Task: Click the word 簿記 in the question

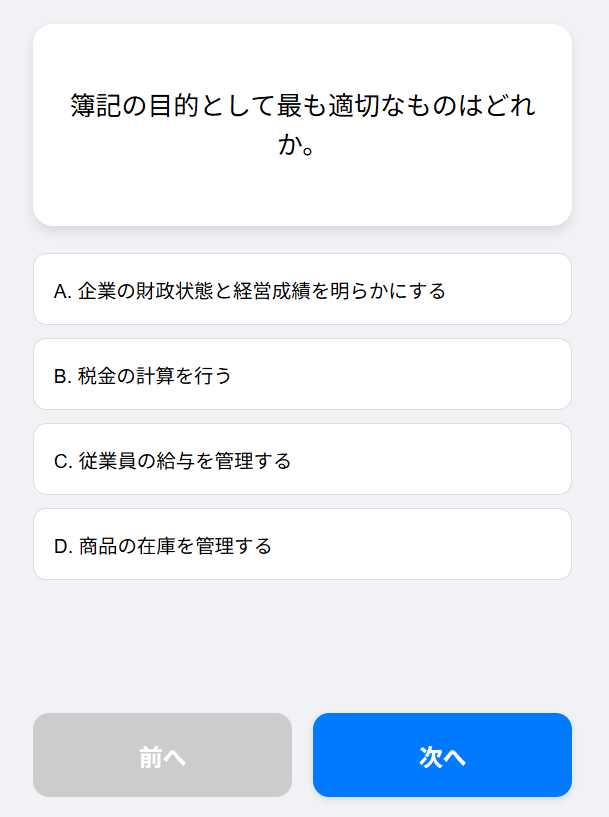Action: (x=93, y=106)
